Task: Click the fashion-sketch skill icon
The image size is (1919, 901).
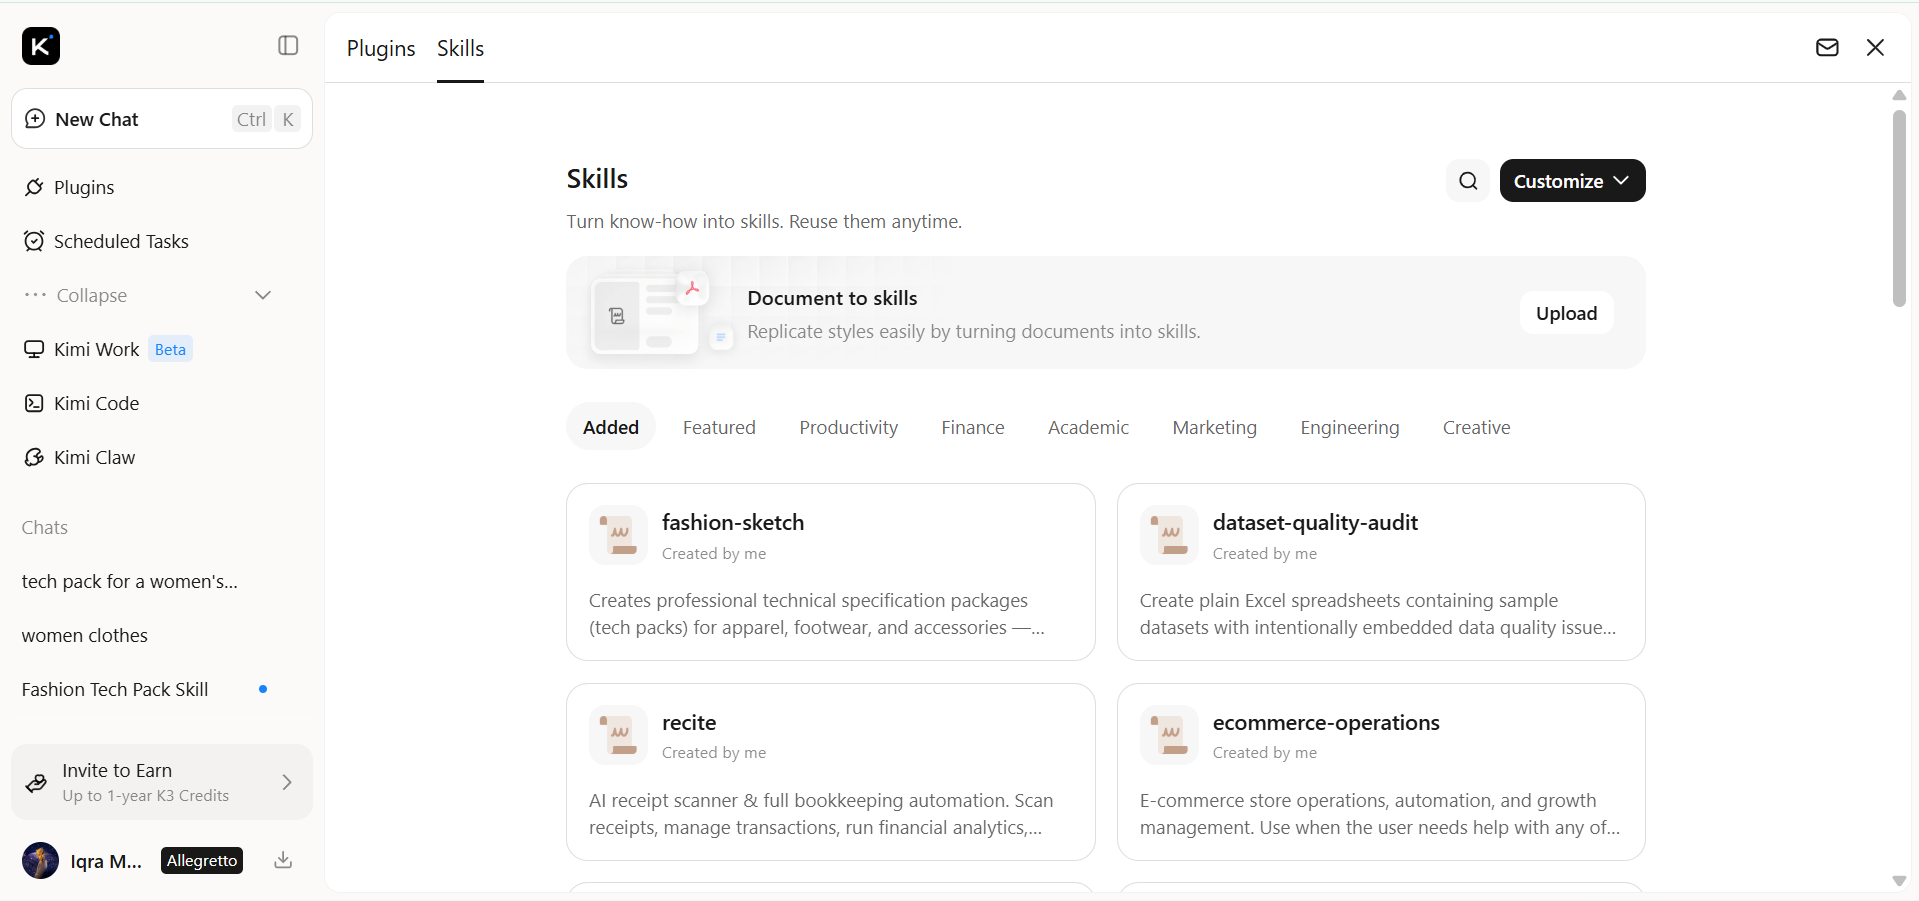Action: 618,535
